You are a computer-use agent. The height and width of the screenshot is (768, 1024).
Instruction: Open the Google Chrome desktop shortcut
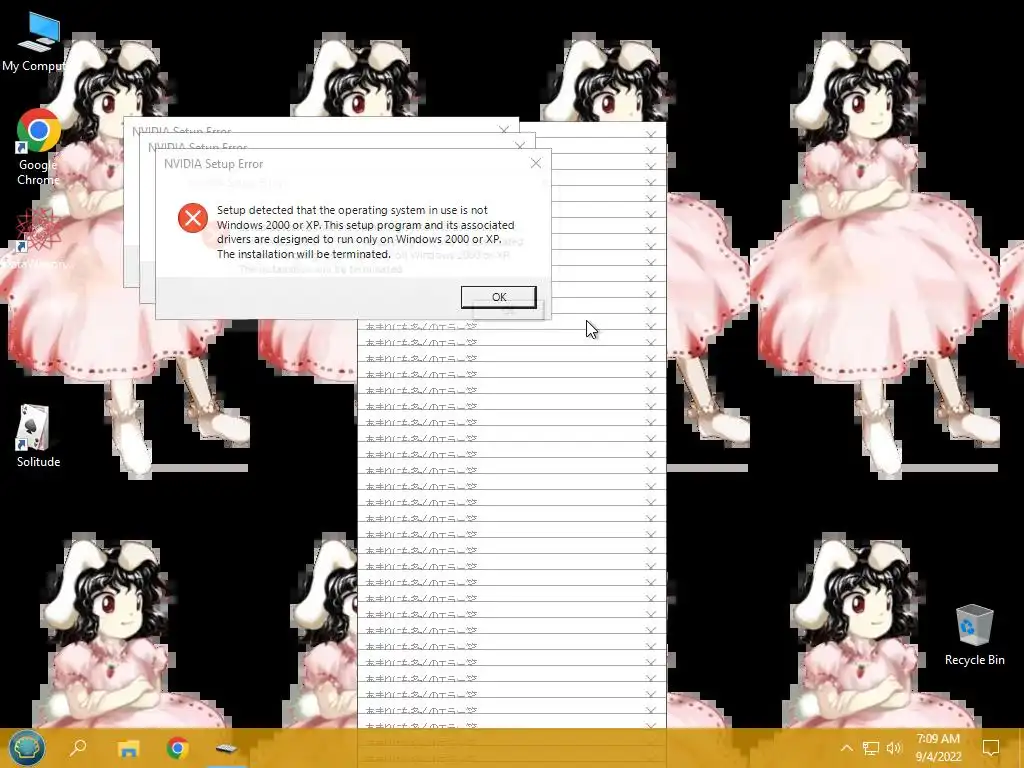39,146
